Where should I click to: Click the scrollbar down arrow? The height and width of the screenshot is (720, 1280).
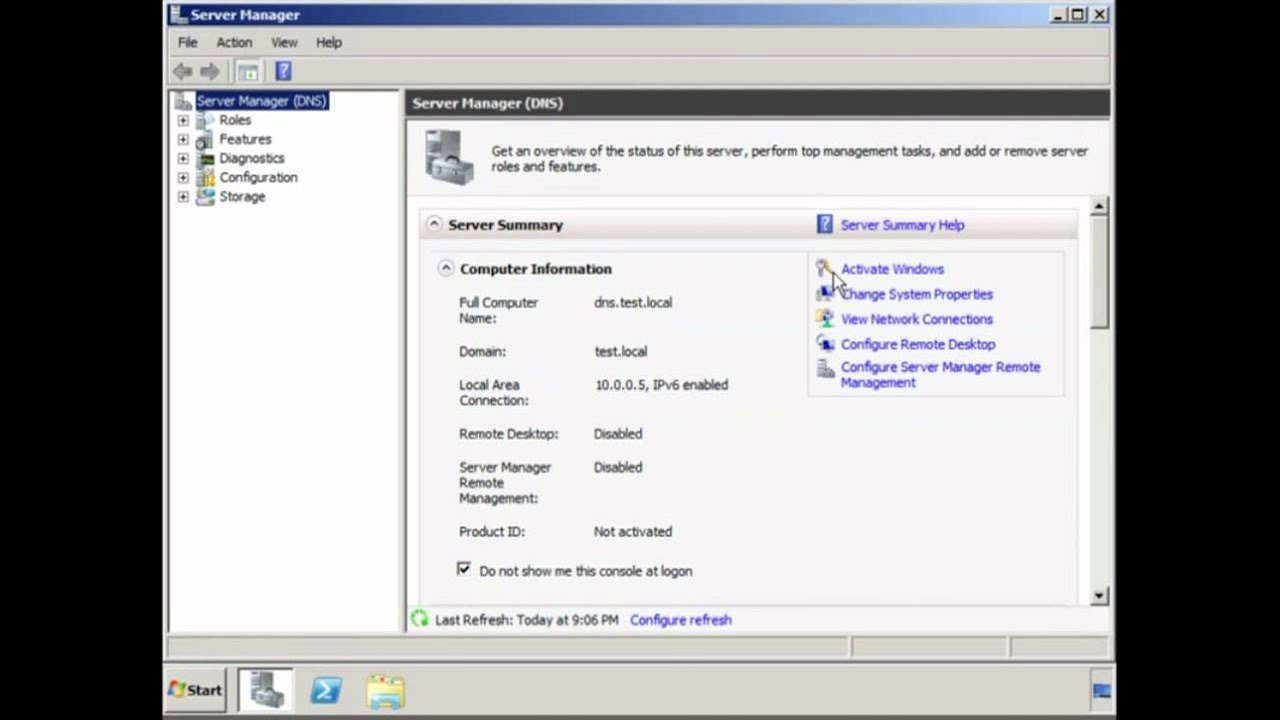pyautogui.click(x=1099, y=596)
